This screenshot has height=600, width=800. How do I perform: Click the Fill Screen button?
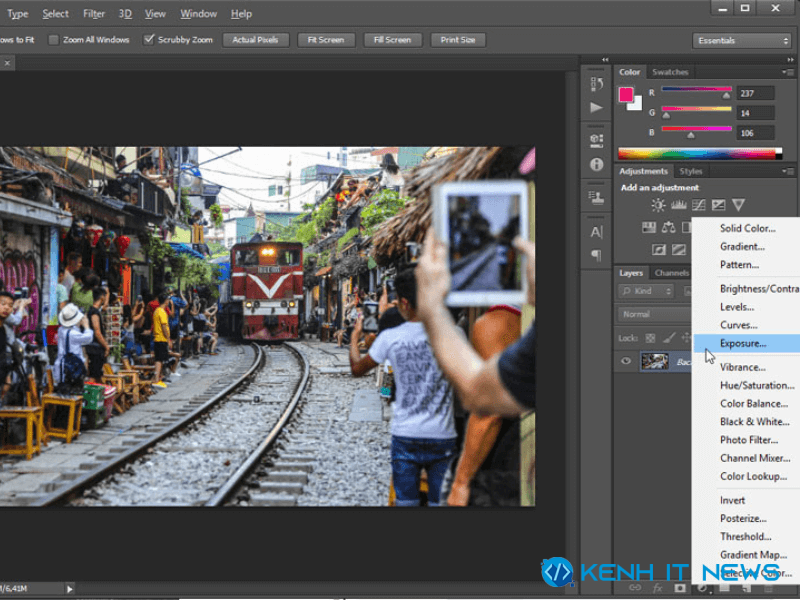point(392,40)
